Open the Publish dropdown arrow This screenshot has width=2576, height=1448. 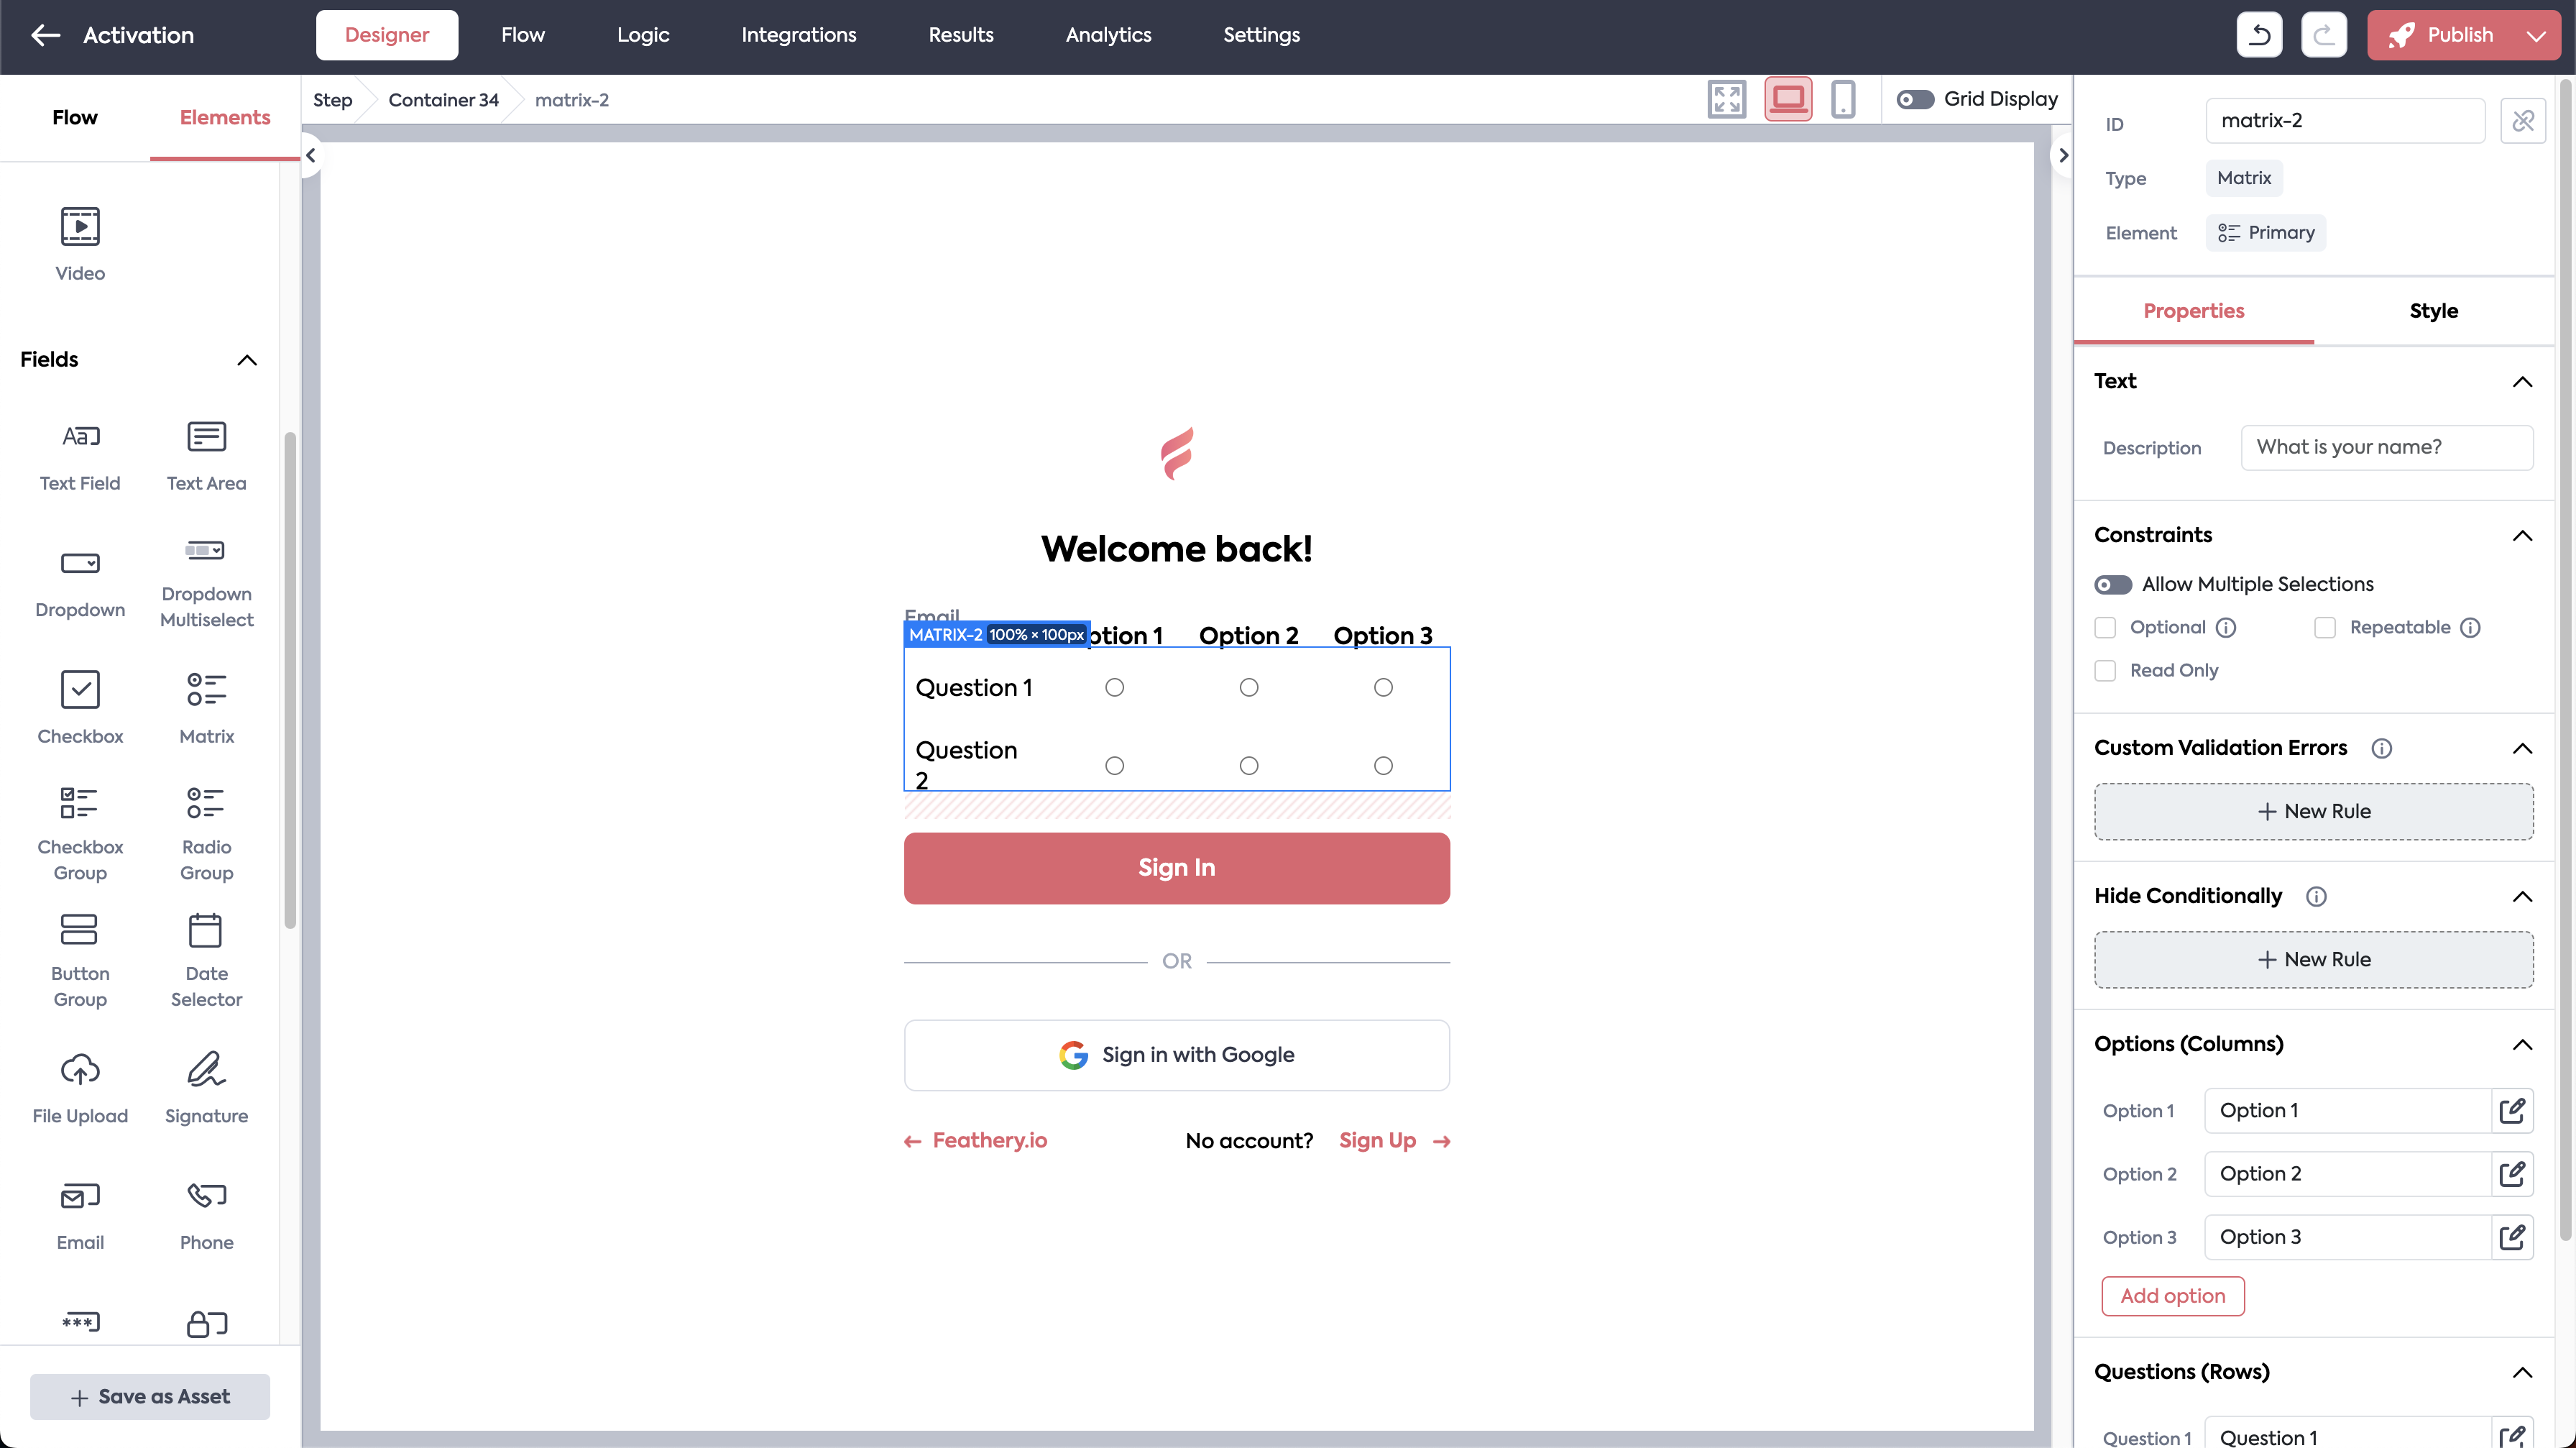(x=2535, y=36)
